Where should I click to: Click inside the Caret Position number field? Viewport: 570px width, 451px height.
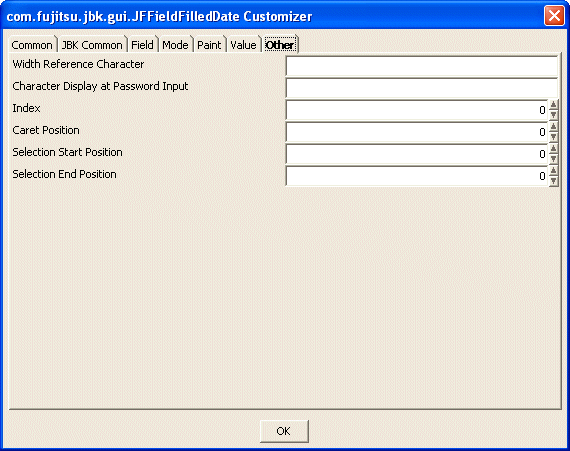point(417,132)
